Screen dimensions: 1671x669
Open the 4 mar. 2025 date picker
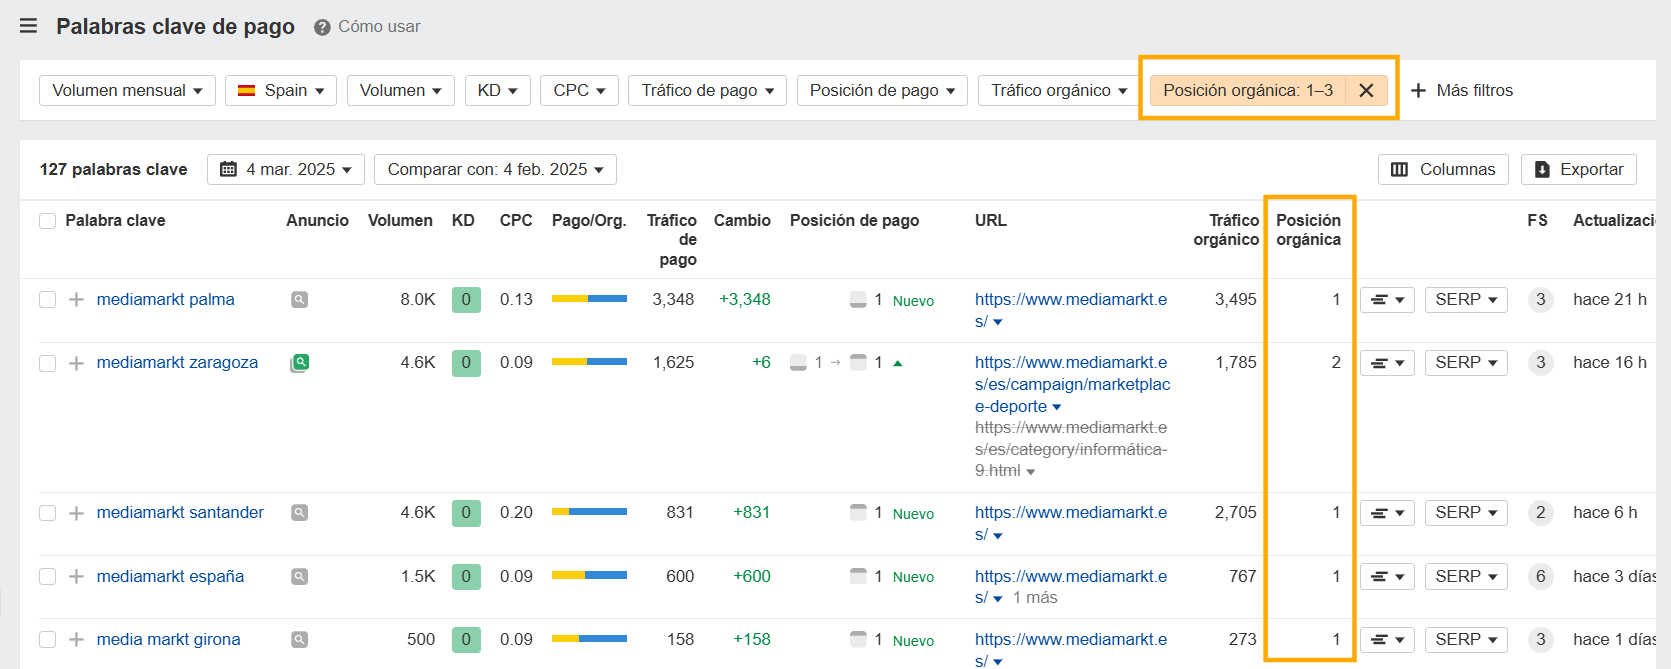point(286,169)
